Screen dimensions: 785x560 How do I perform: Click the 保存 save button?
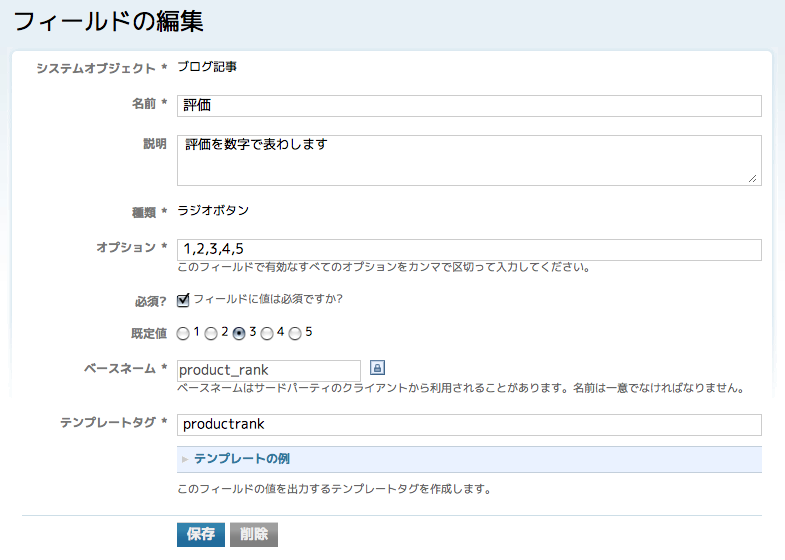201,534
